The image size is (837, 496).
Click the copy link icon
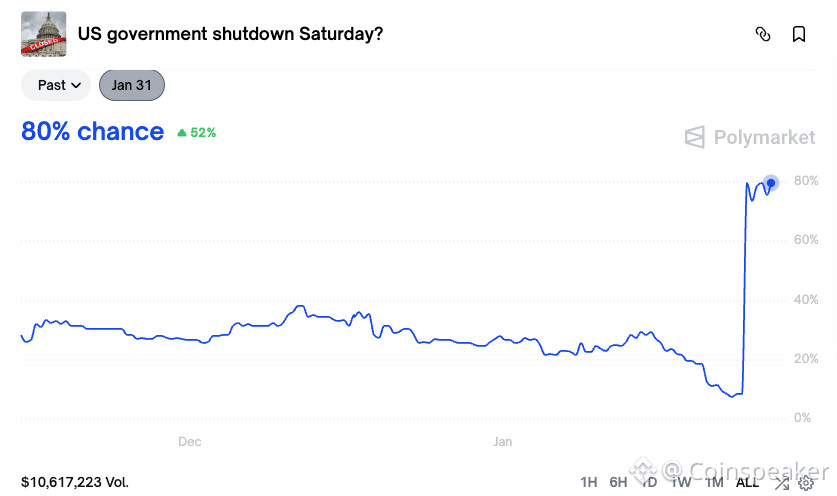763,34
